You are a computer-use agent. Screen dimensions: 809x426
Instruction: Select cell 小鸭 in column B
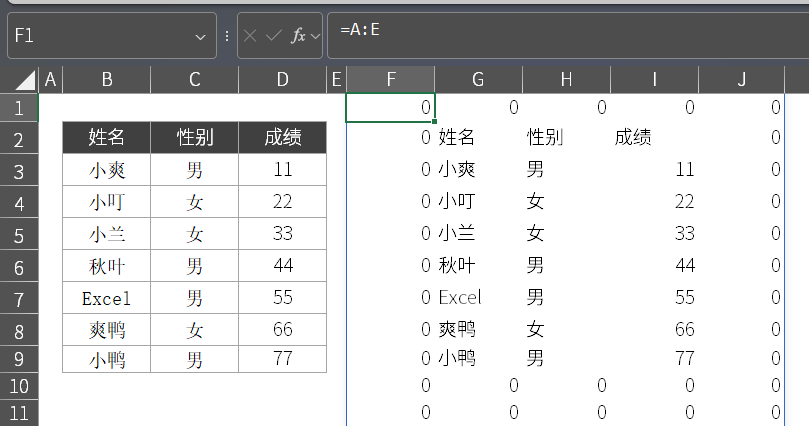pyautogui.click(x=107, y=359)
